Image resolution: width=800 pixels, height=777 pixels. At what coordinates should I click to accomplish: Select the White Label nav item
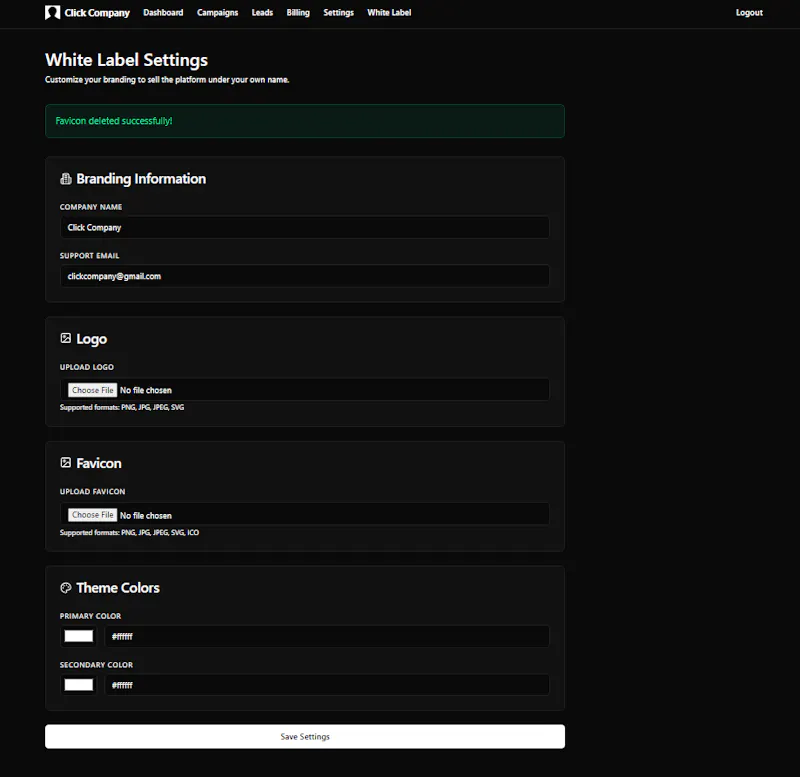click(389, 13)
